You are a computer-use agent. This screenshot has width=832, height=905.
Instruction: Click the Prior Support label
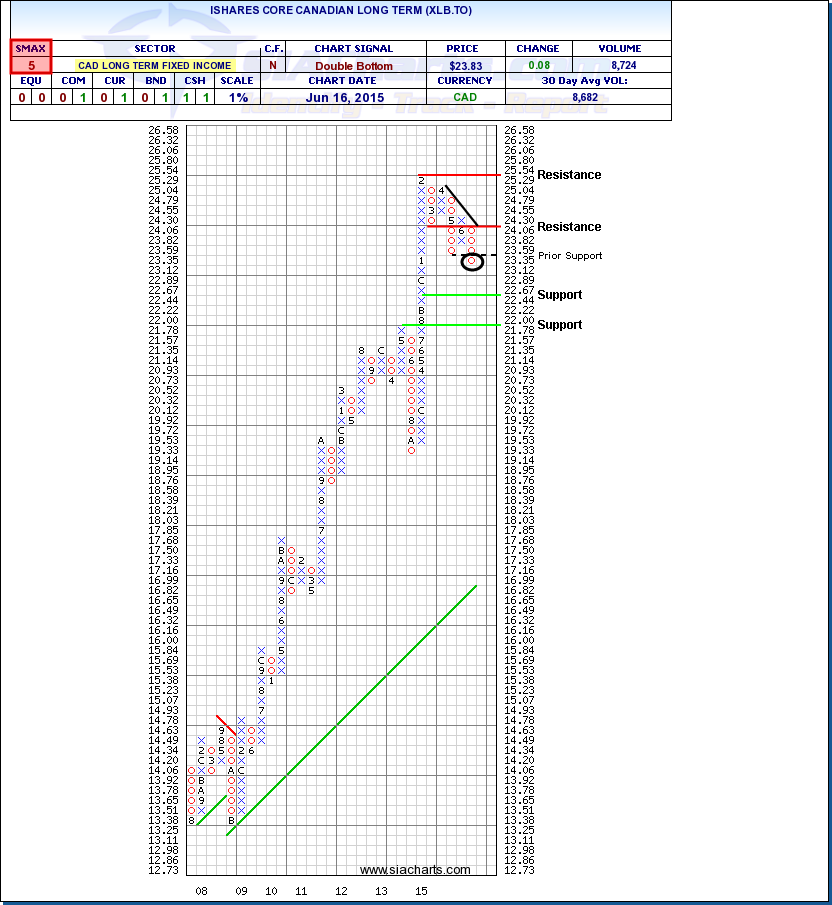click(x=570, y=256)
